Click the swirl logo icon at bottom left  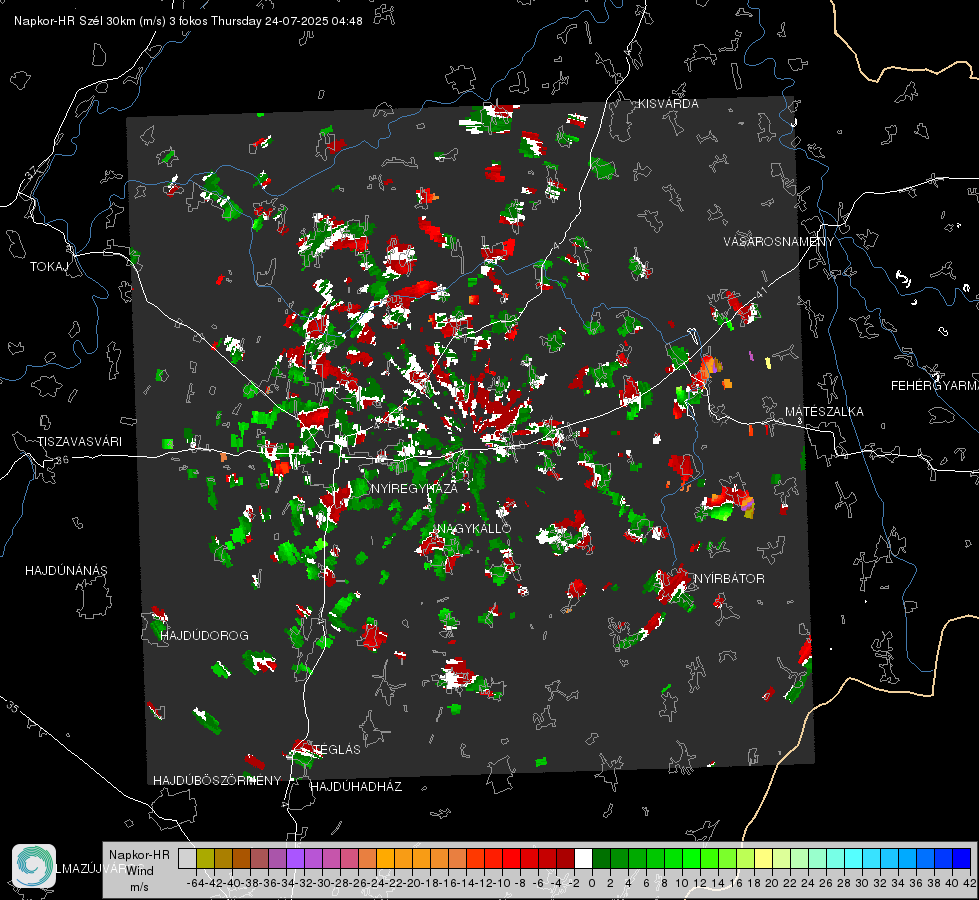[x=34, y=866]
